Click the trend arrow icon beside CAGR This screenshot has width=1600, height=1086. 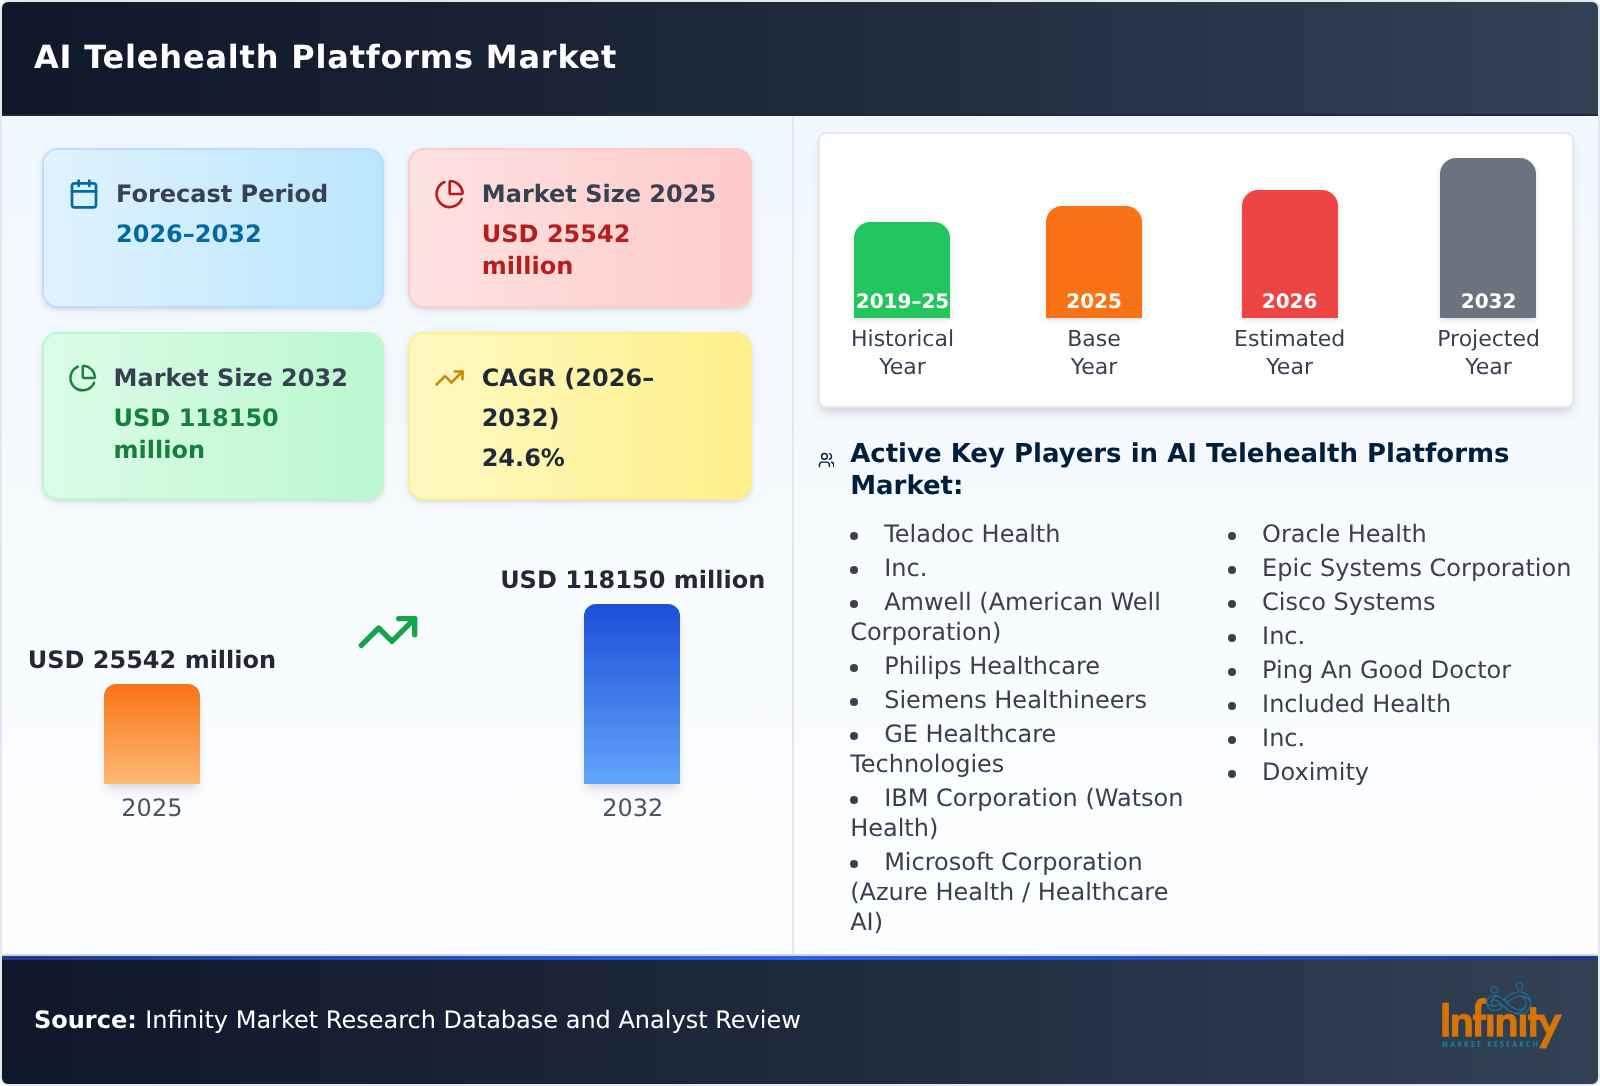point(450,378)
